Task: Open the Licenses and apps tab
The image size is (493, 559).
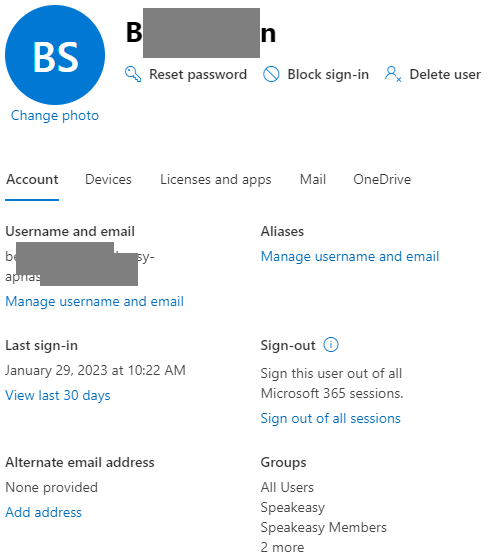Action: point(216,180)
